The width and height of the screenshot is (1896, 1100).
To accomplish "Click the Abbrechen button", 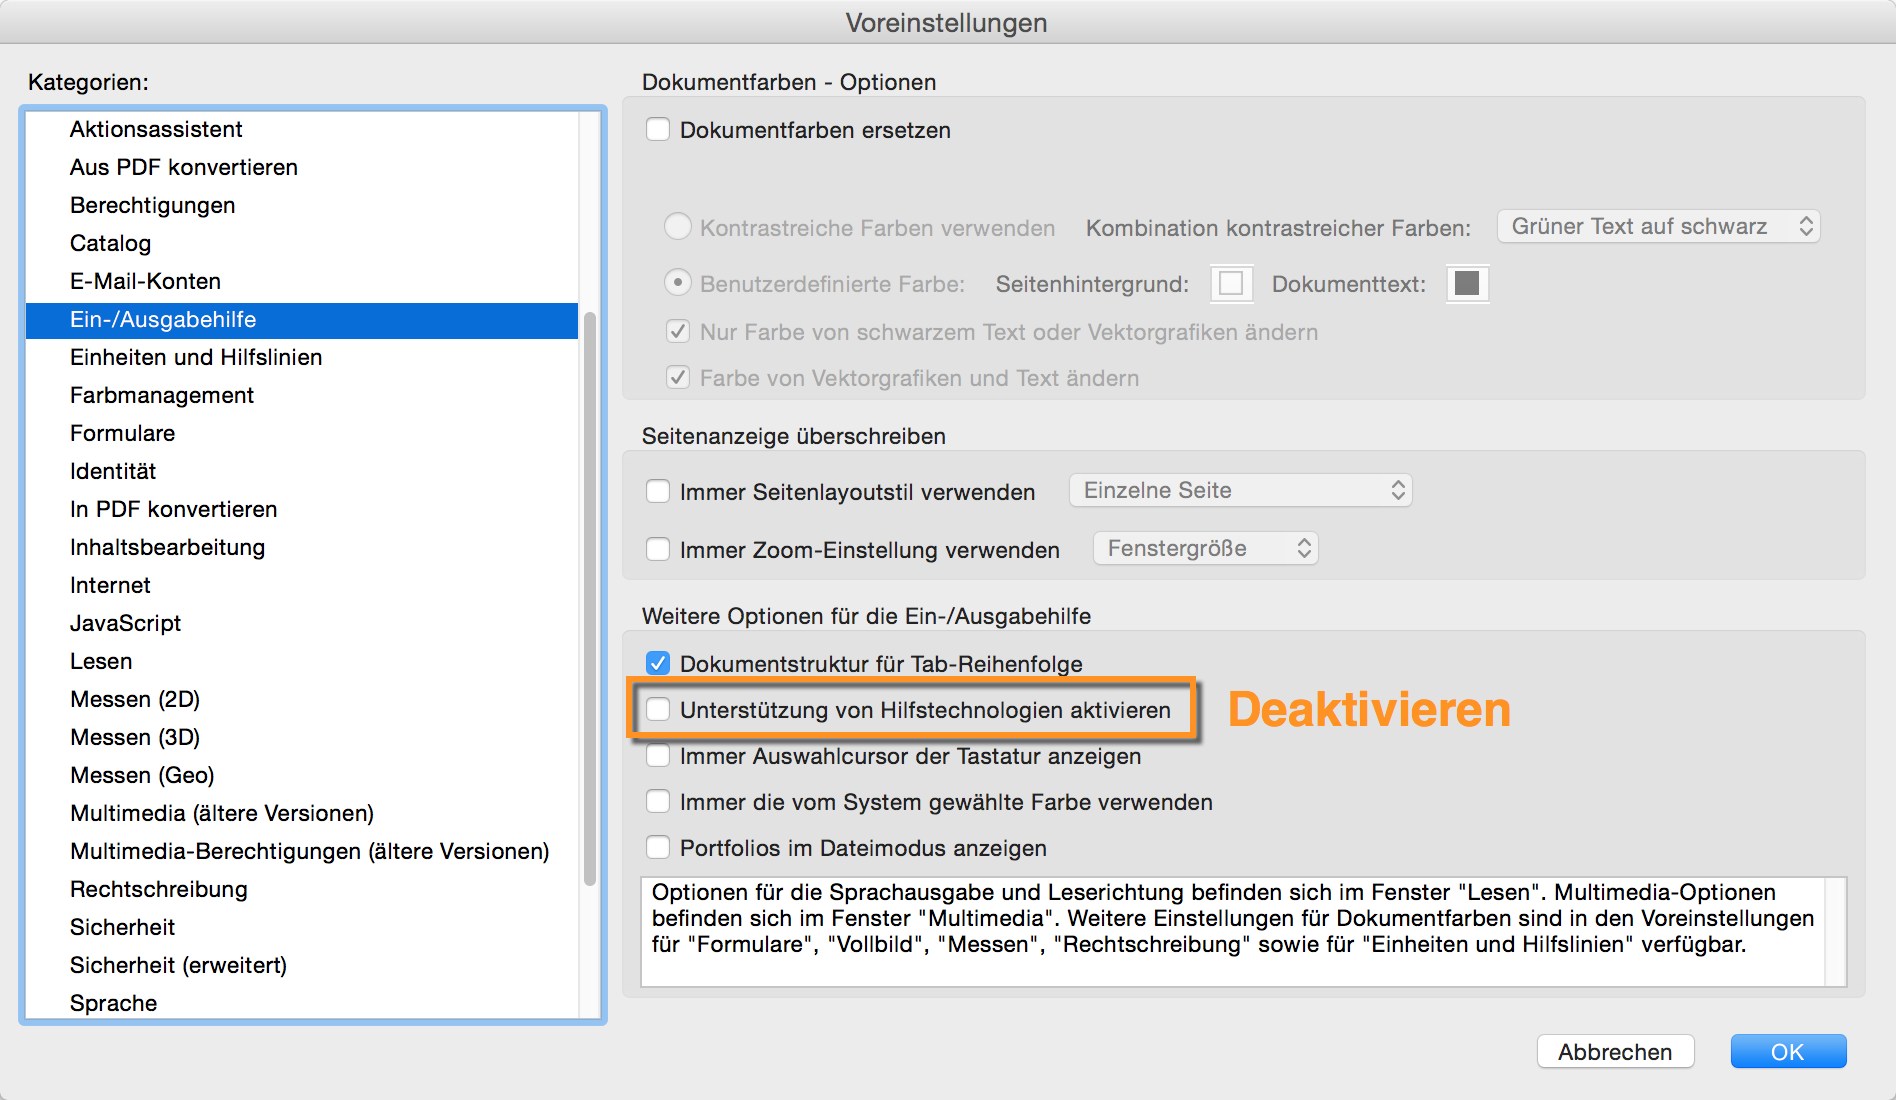I will [x=1615, y=1051].
